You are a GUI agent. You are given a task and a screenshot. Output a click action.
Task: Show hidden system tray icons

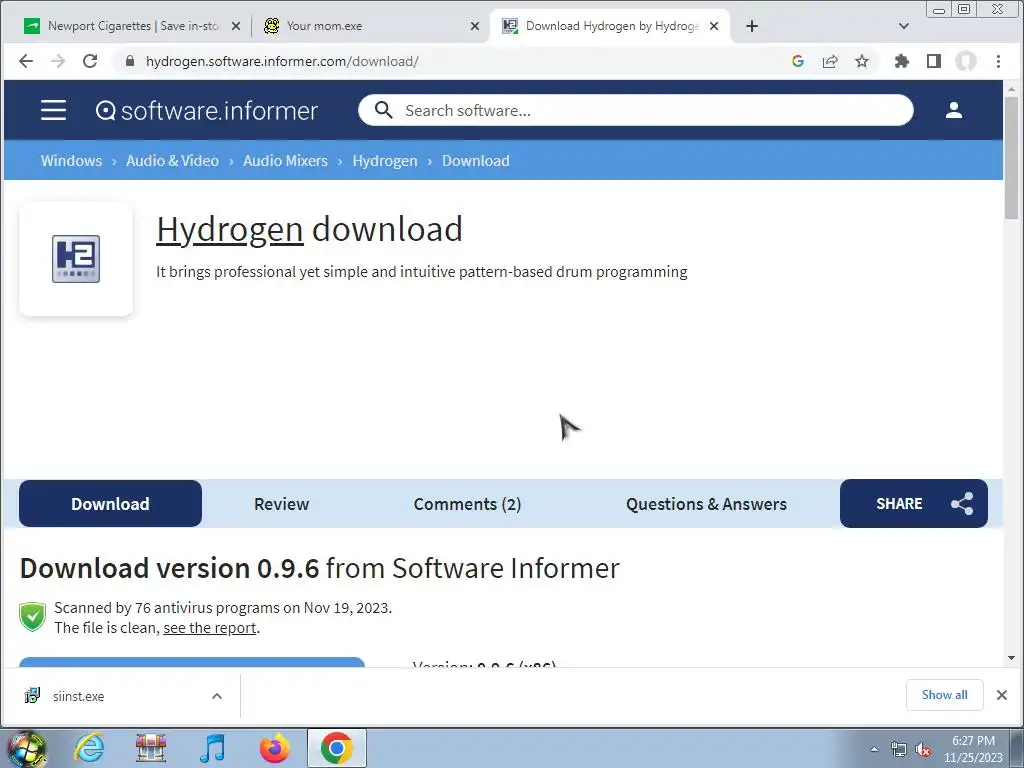(x=874, y=749)
